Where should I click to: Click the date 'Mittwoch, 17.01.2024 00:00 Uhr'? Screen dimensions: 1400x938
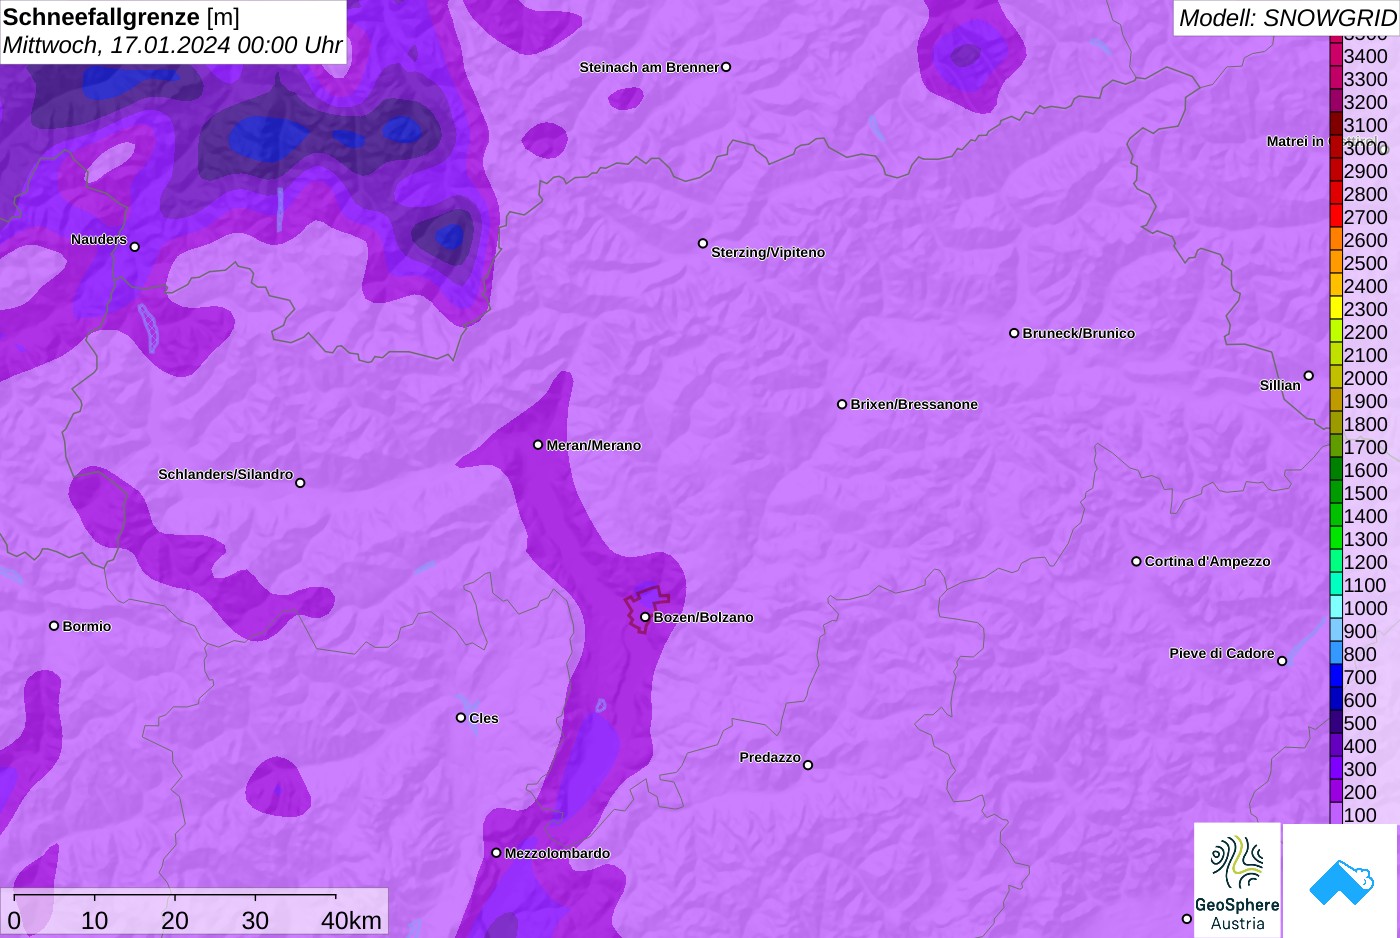pos(173,45)
